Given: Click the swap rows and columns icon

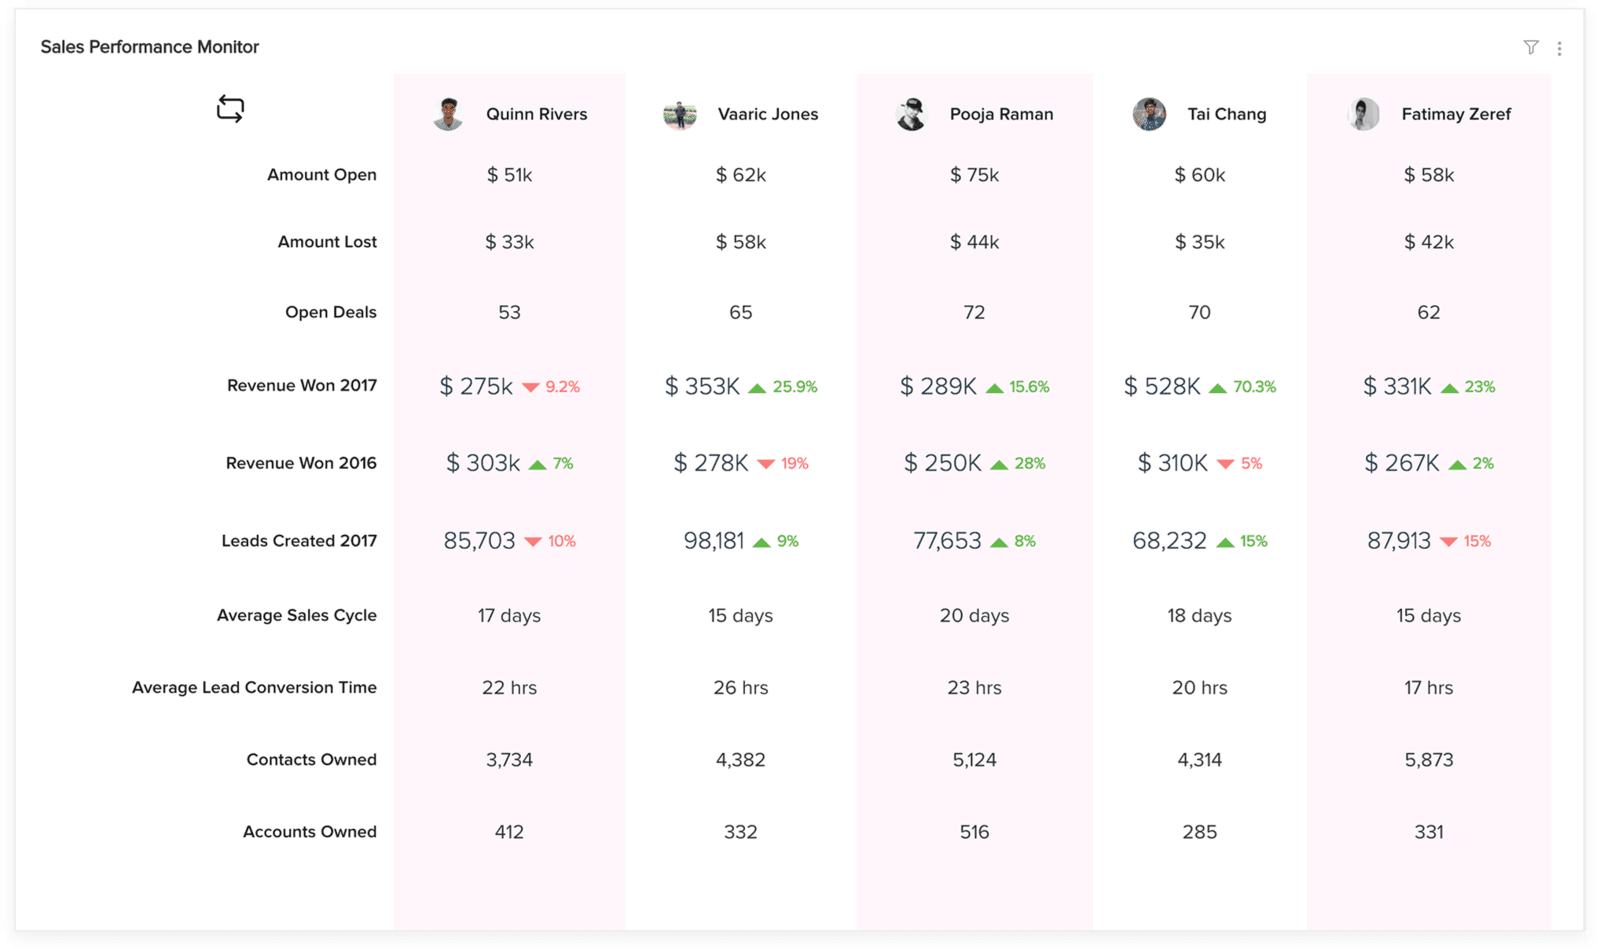Looking at the screenshot, I should 230,109.
